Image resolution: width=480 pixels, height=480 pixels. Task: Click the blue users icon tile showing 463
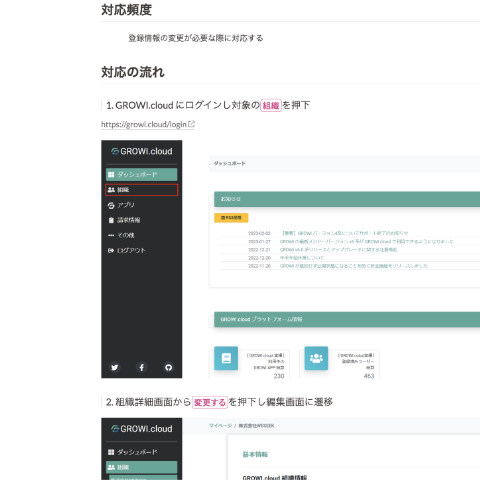(x=316, y=358)
